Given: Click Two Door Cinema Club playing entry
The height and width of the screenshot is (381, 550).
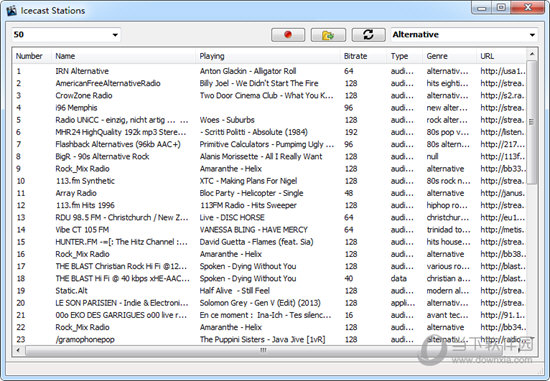Looking at the screenshot, I should [267, 96].
